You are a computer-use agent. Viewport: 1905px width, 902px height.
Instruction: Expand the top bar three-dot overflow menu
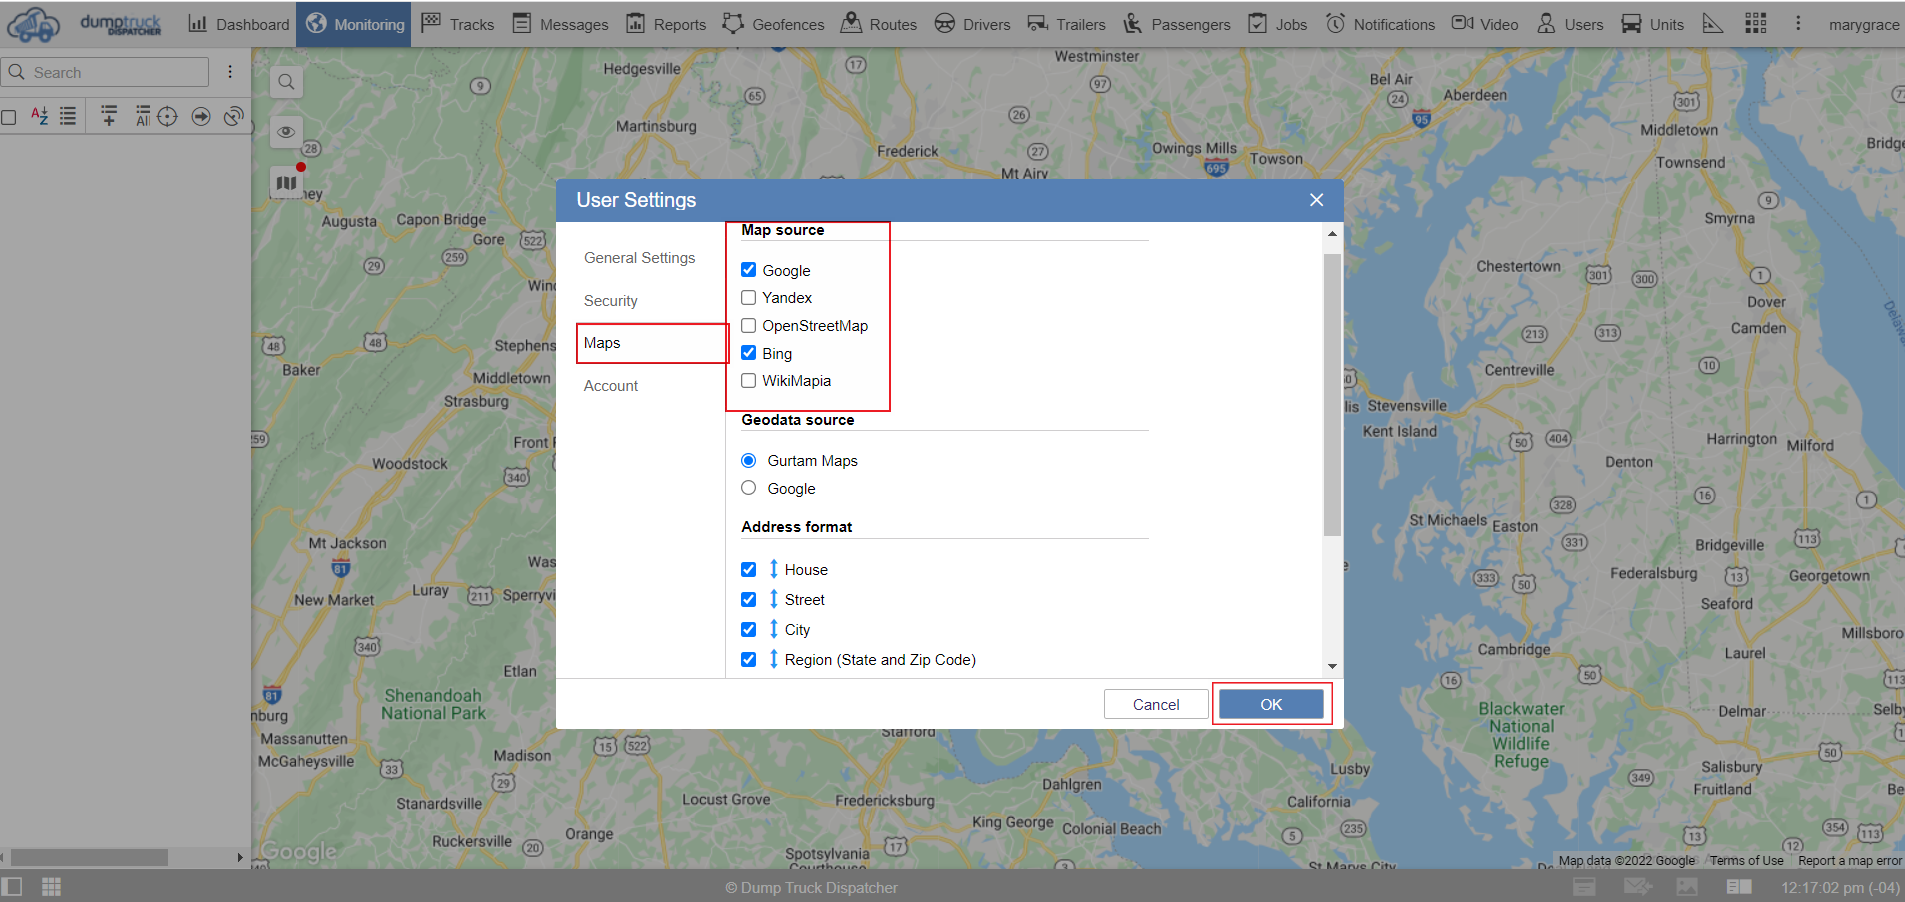click(x=1797, y=23)
